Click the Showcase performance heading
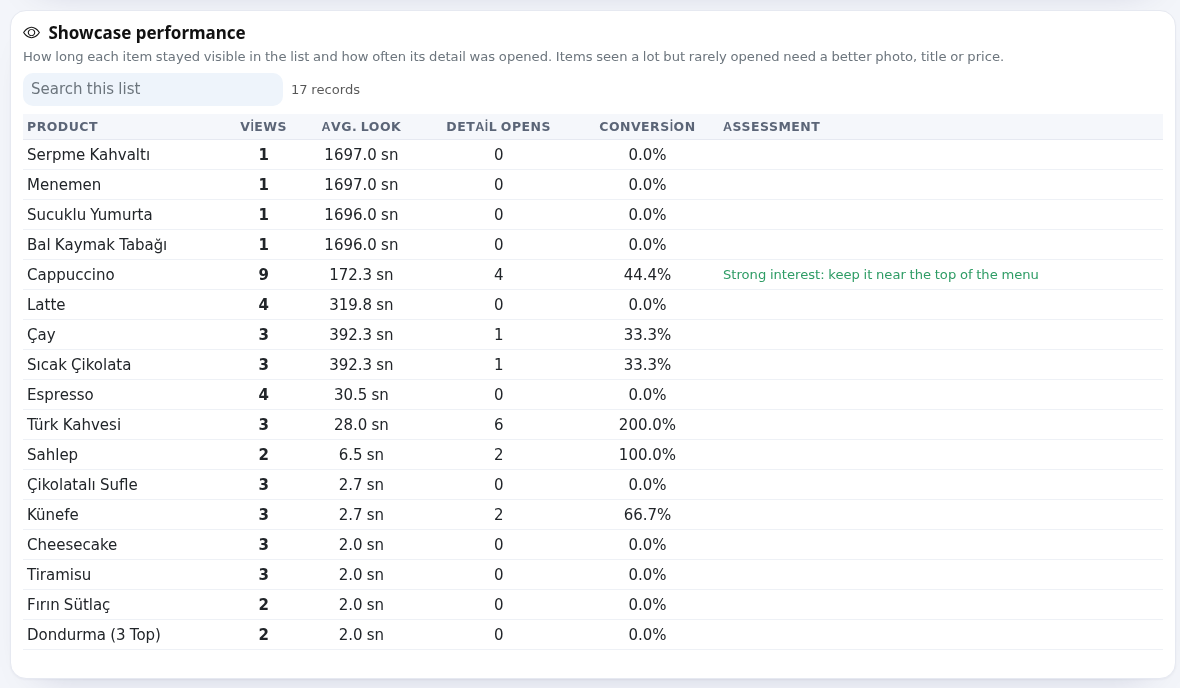This screenshot has height=688, width=1180. pos(147,33)
